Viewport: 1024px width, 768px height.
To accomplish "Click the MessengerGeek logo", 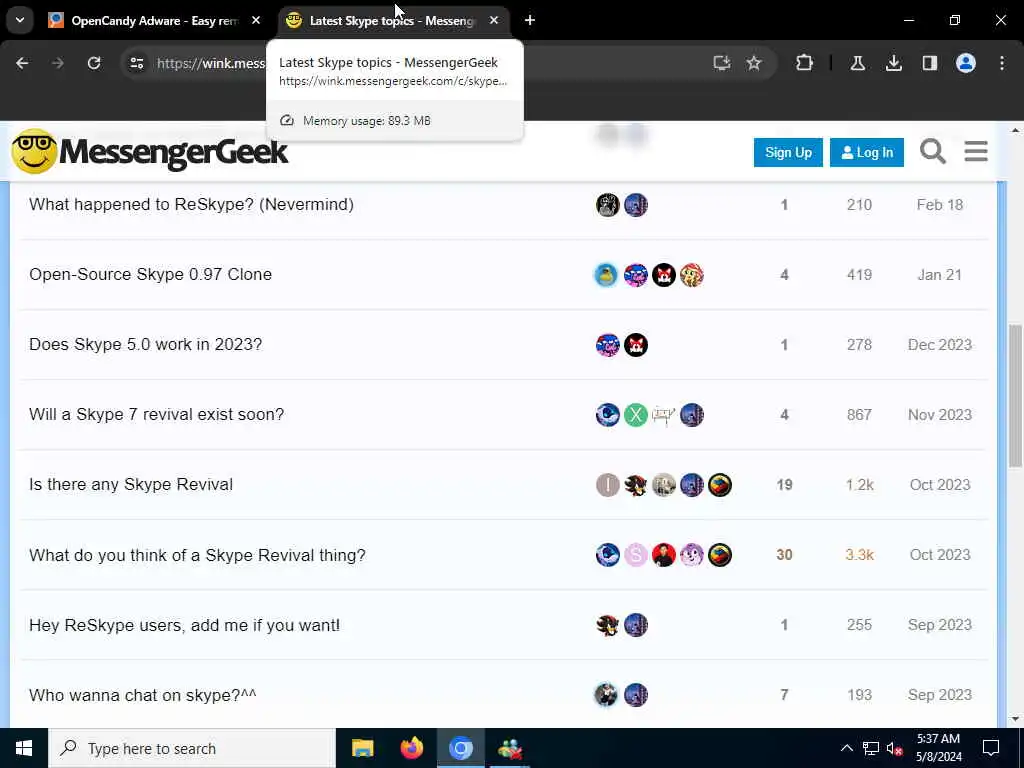I will [x=150, y=152].
